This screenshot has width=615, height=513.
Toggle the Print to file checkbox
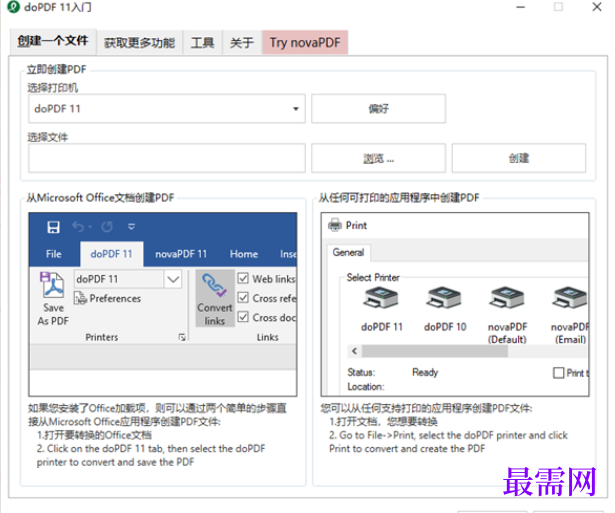pos(559,373)
